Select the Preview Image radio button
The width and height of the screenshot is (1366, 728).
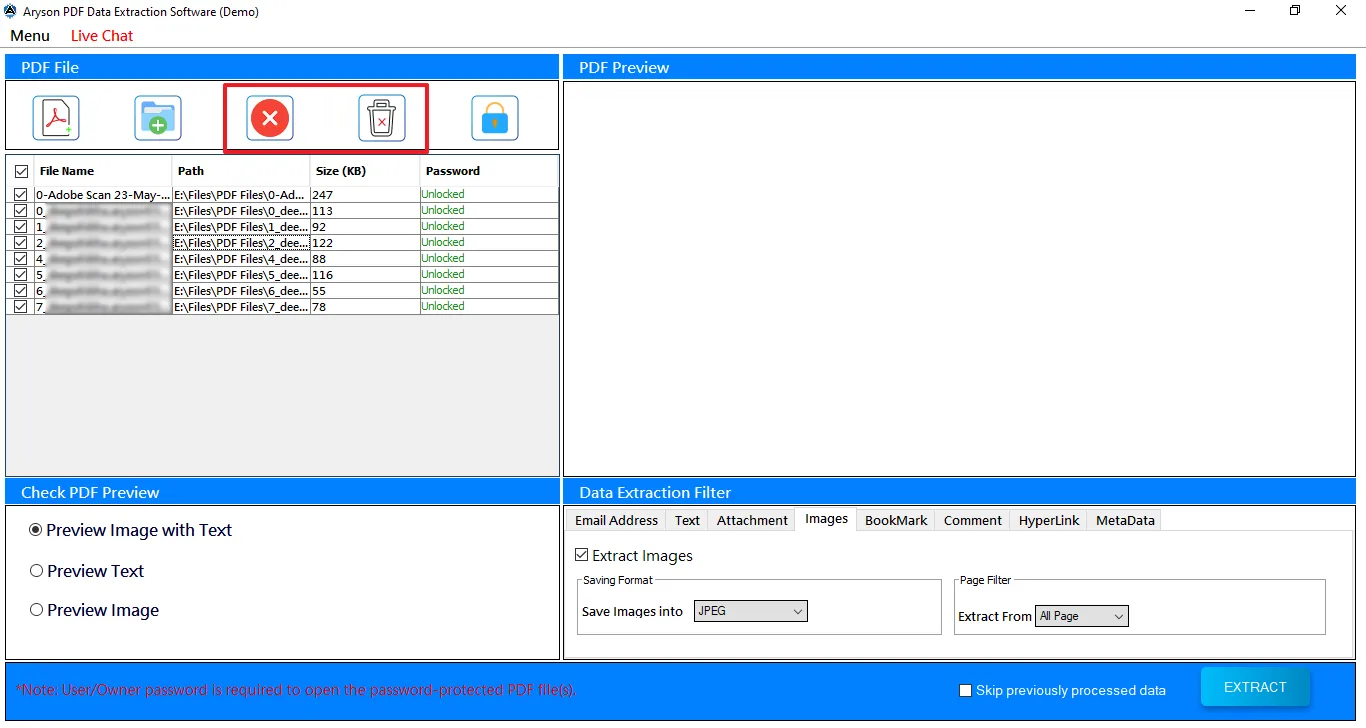(x=36, y=610)
